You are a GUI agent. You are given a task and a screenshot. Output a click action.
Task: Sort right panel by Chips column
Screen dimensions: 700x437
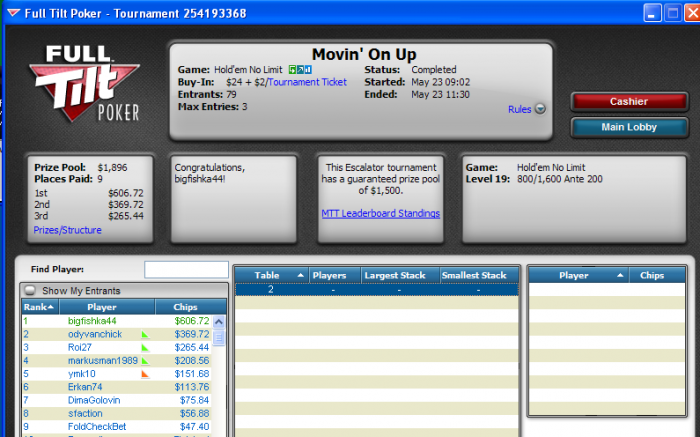pos(657,275)
